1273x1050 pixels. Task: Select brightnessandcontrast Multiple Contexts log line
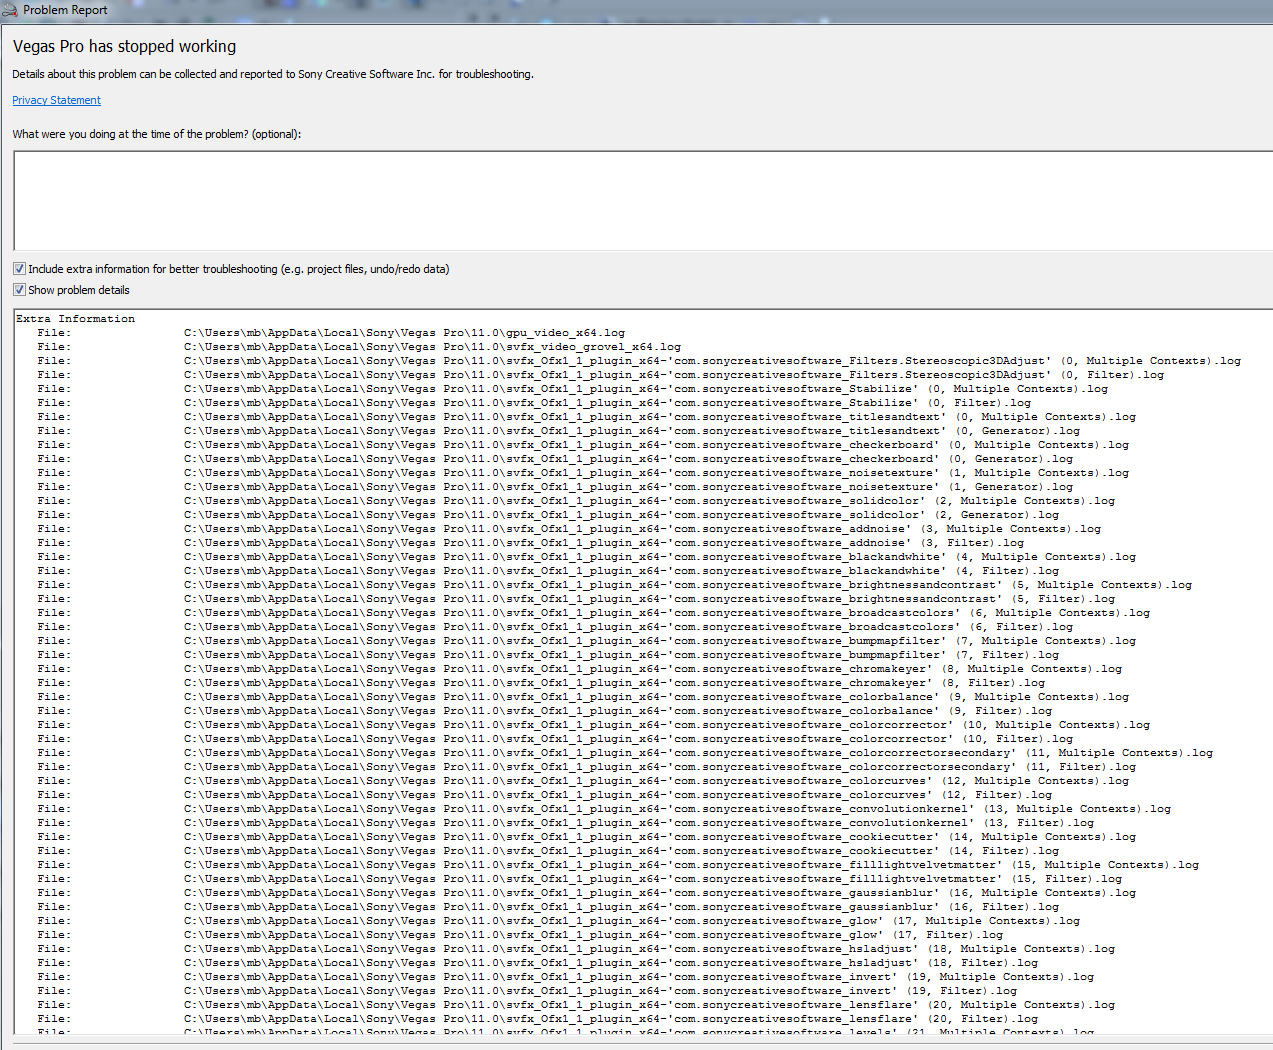tap(615, 585)
